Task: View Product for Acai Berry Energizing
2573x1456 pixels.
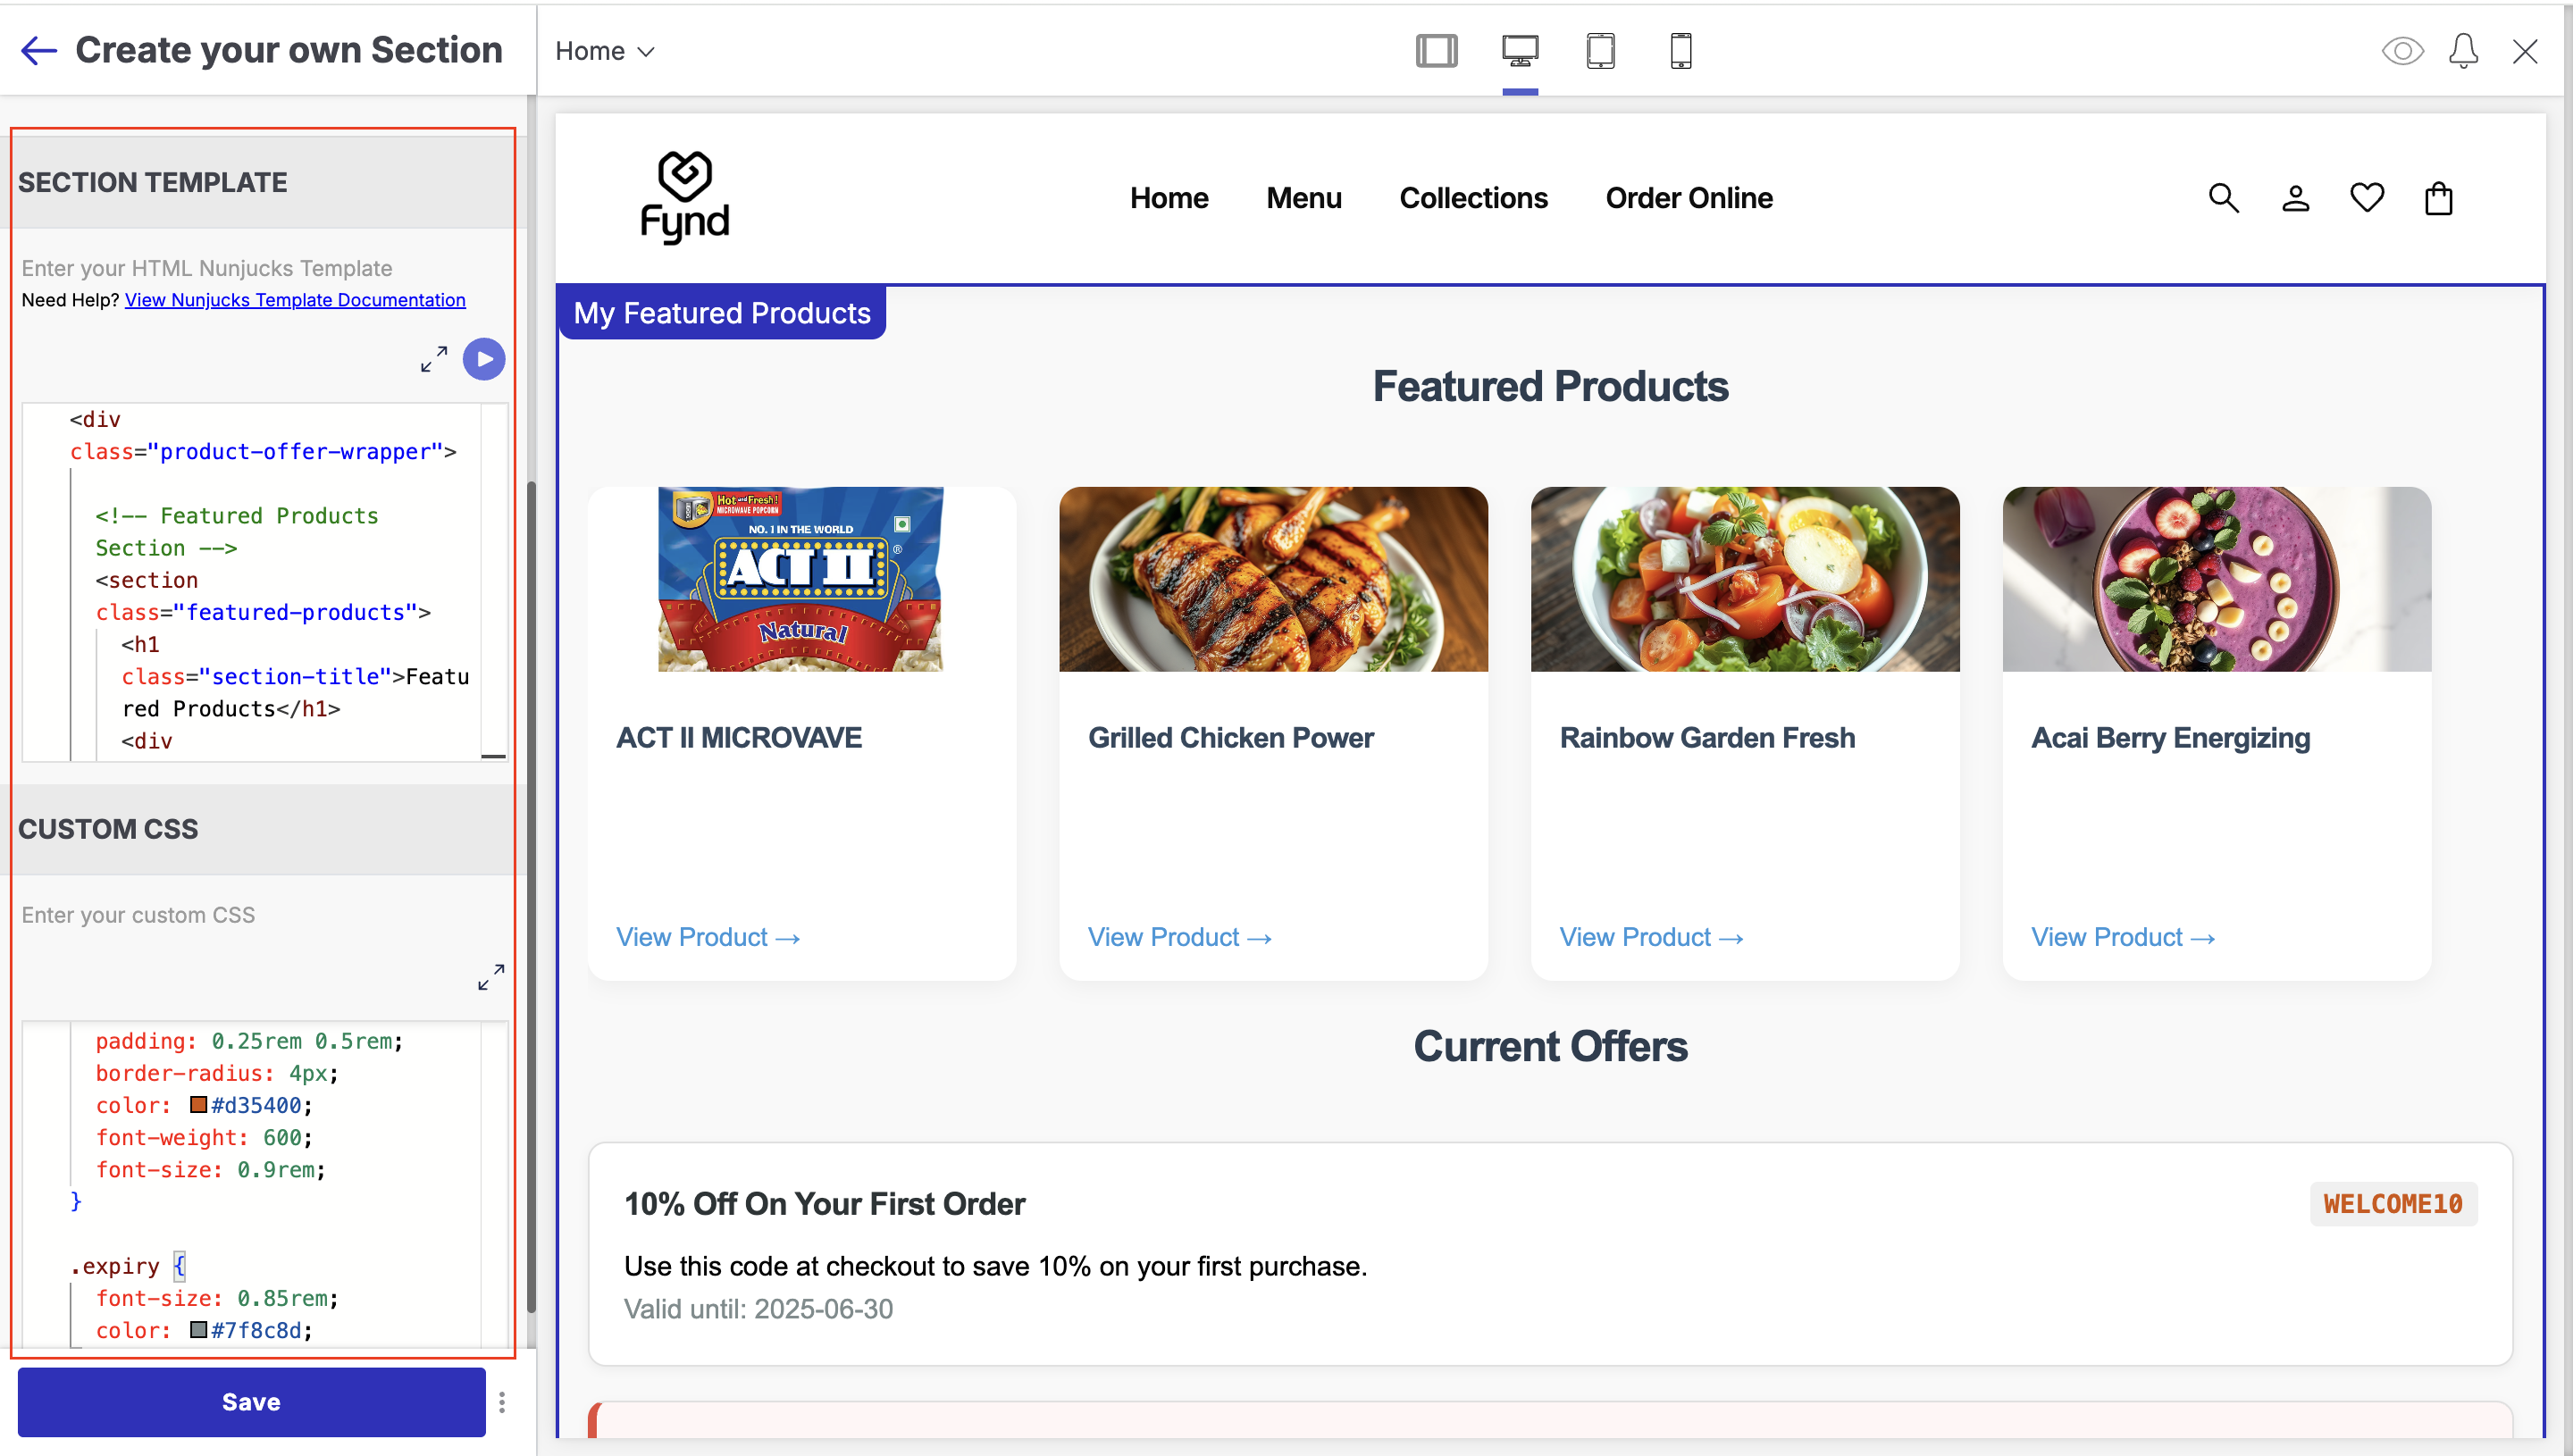Action: [2122, 937]
